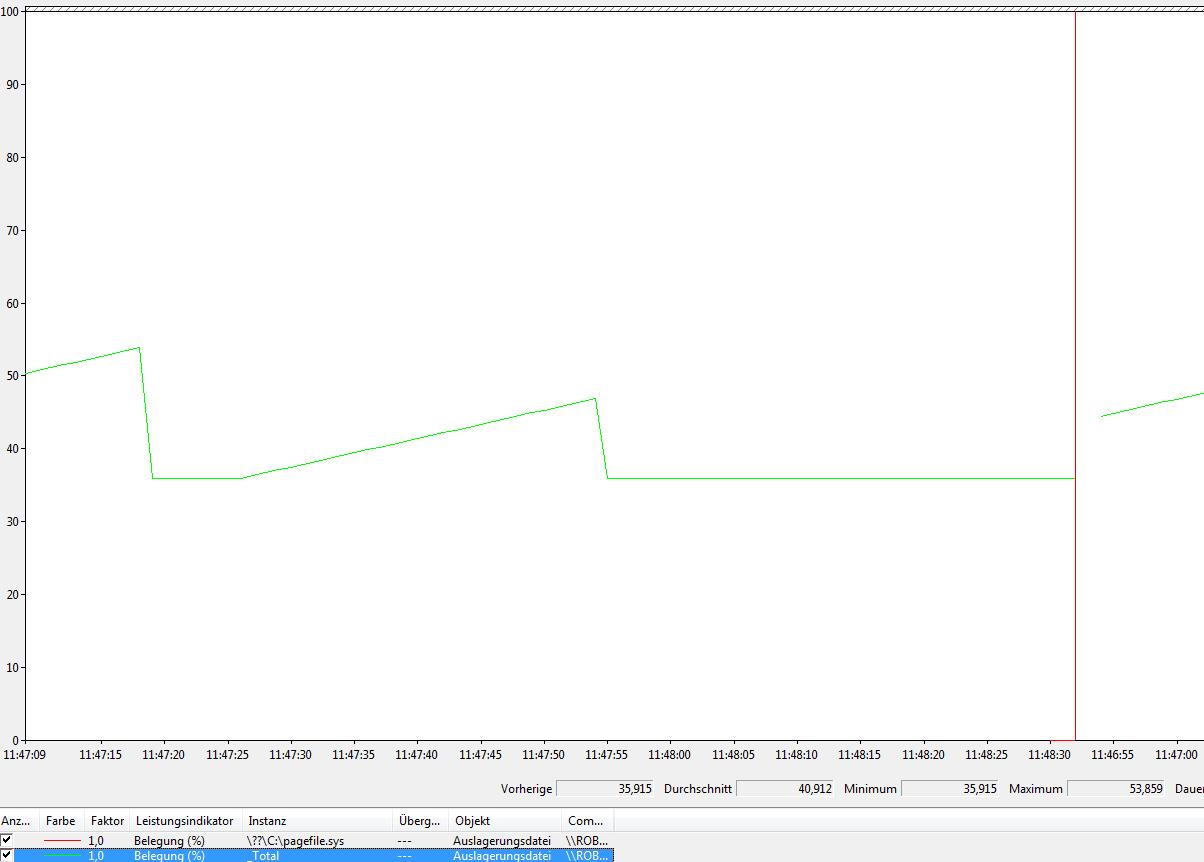Uncheck the _Total counter checkbox
Image resolution: width=1204 pixels, height=862 pixels.
[x=7, y=855]
